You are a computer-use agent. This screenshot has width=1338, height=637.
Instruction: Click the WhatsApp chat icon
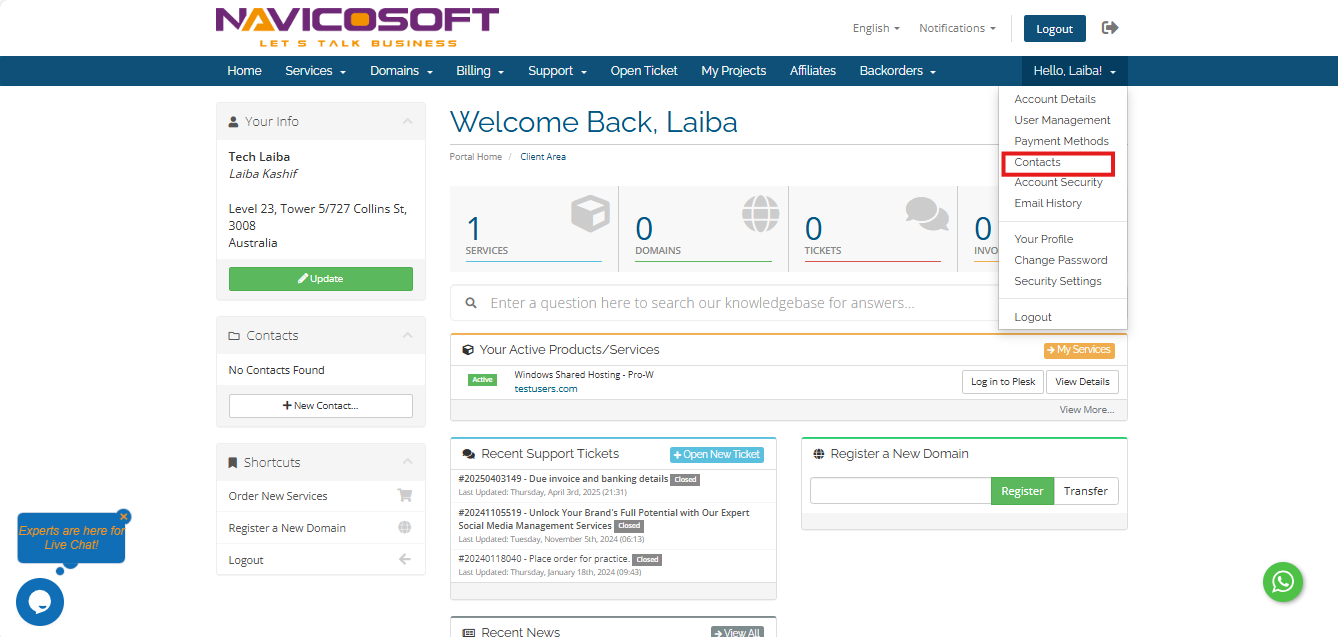pos(1282,581)
